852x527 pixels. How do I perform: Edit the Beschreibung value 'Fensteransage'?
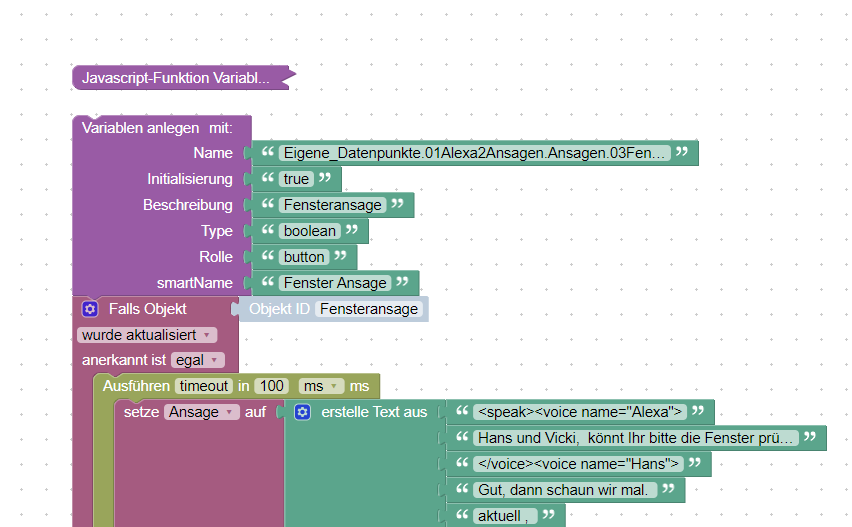(x=333, y=205)
